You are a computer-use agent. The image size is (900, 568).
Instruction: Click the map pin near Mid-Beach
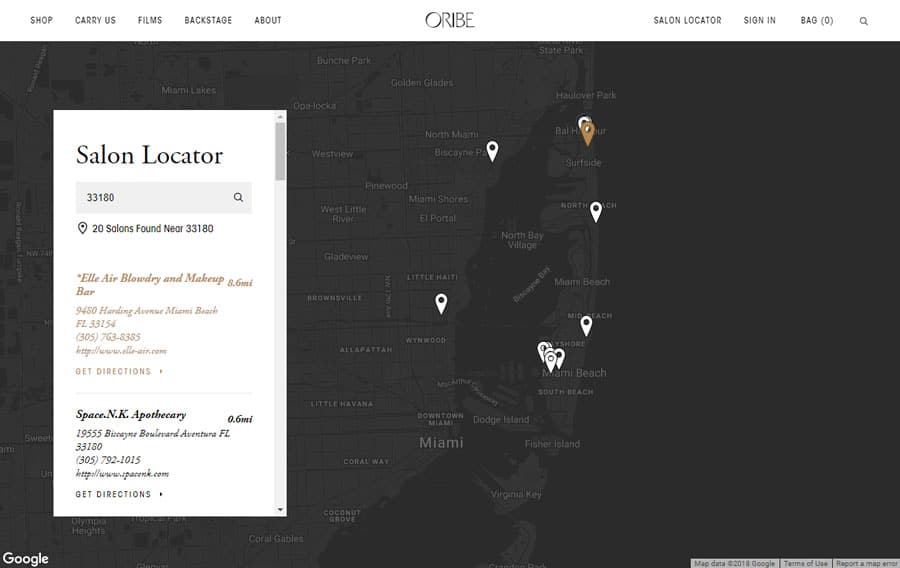586,325
